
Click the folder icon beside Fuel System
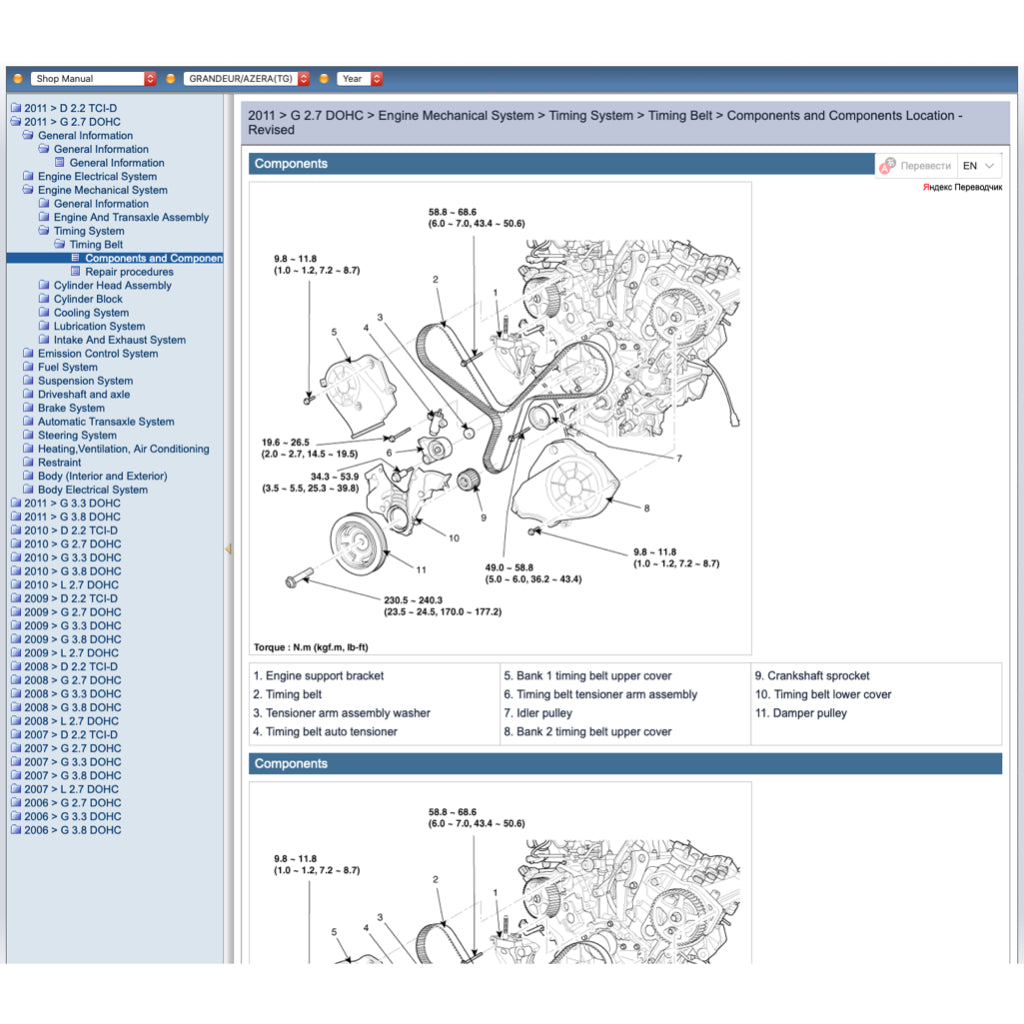29,367
